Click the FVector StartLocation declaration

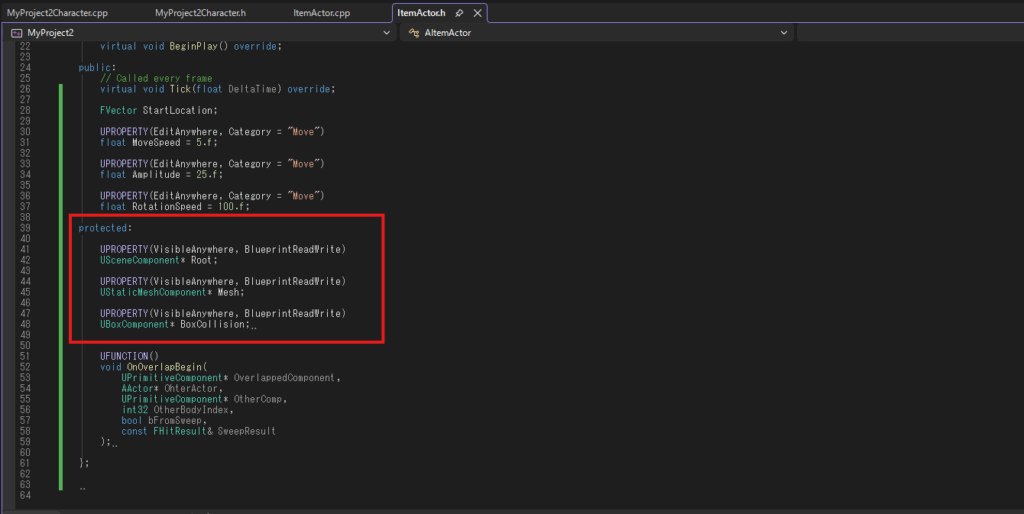point(158,110)
